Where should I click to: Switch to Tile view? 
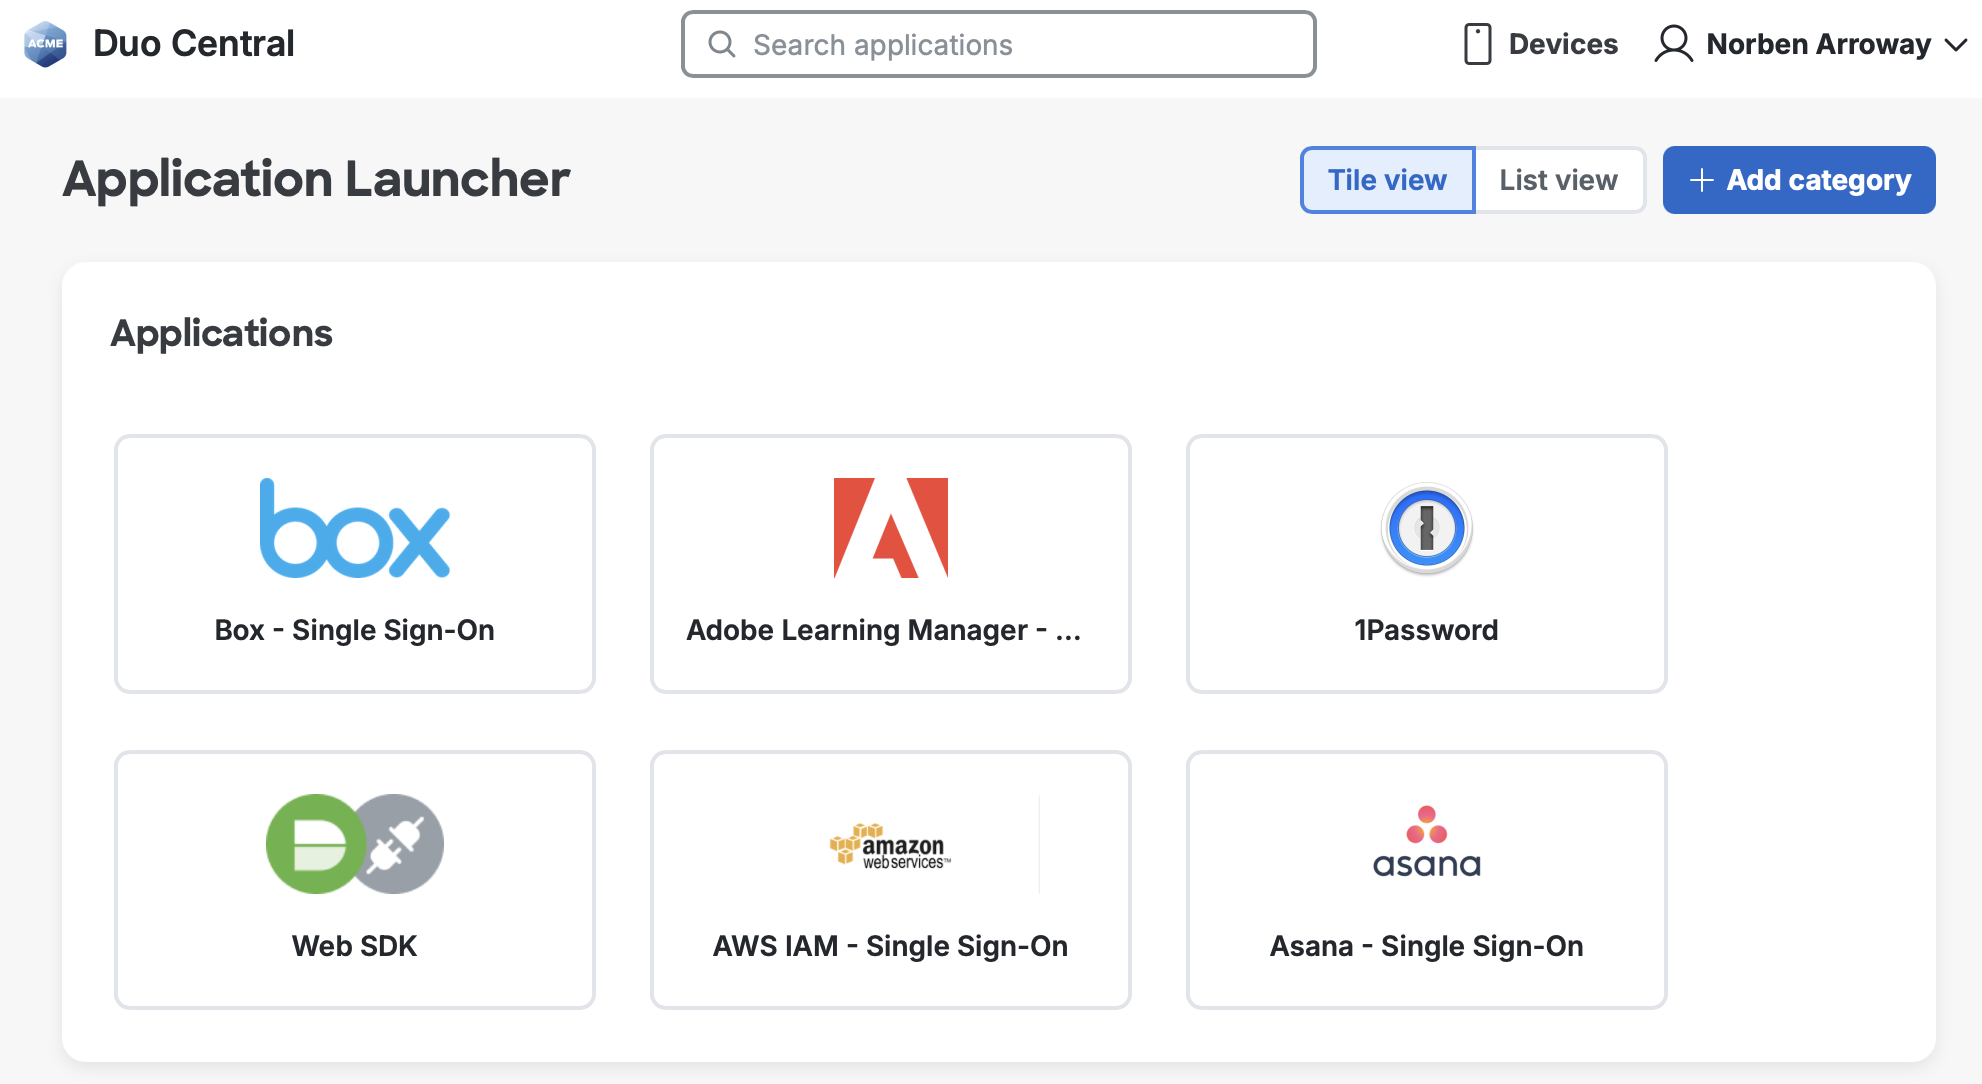click(x=1387, y=180)
